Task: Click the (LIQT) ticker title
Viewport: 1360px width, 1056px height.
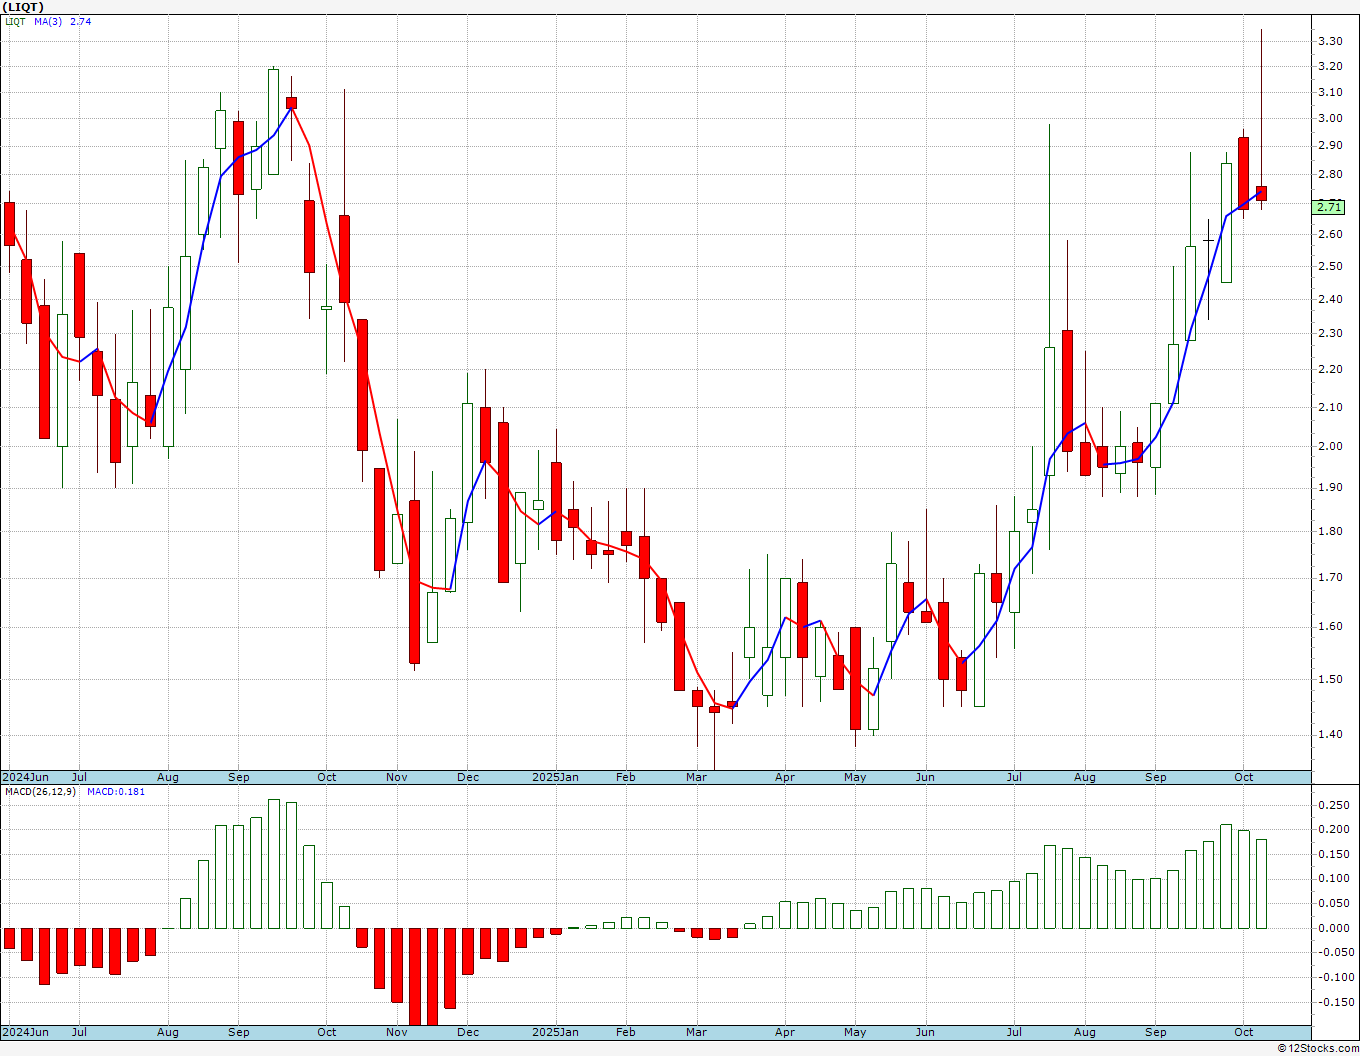Action: [22, 7]
